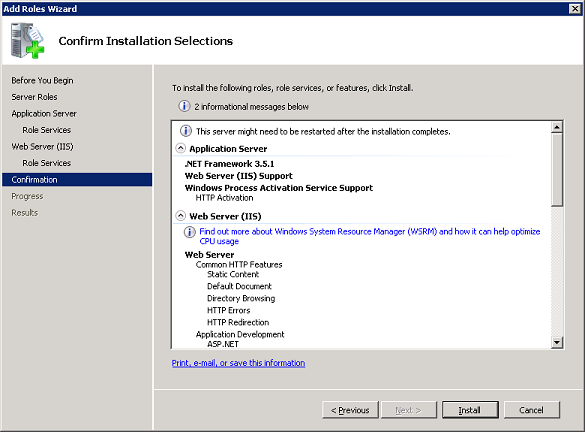This screenshot has width=585, height=432.
Task: Go back with the Previous button
Action: tap(350, 410)
